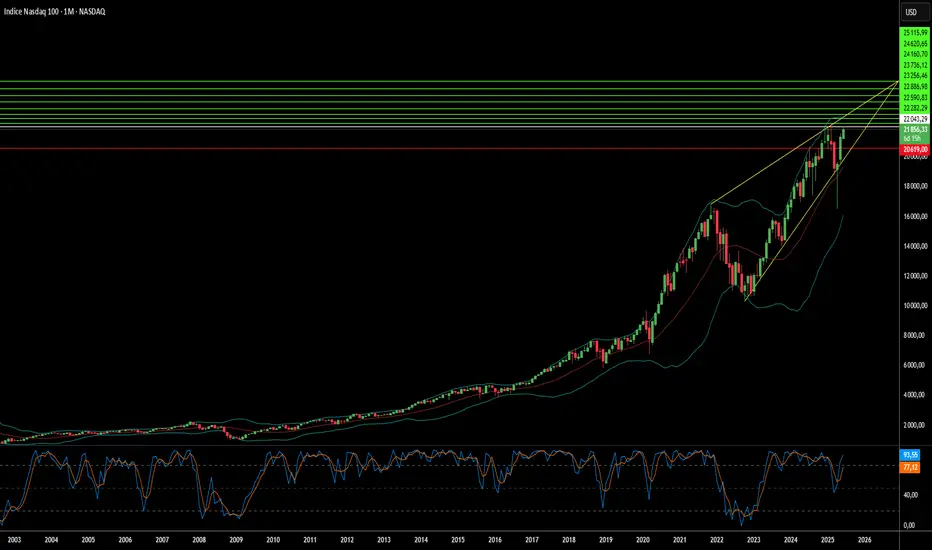Click the 2025 label on time axis
Screen dimensions: 932x550
[x=827, y=540]
